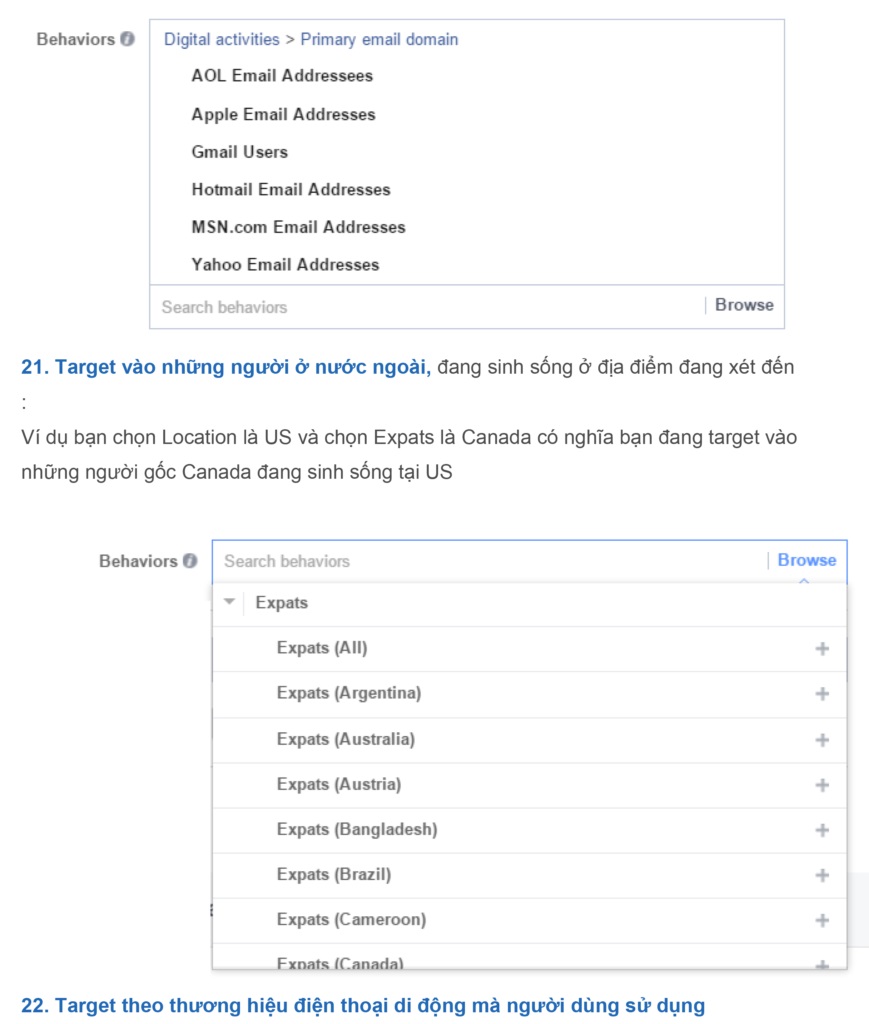Select Yahoo Email Addresses behavior

coord(285,265)
